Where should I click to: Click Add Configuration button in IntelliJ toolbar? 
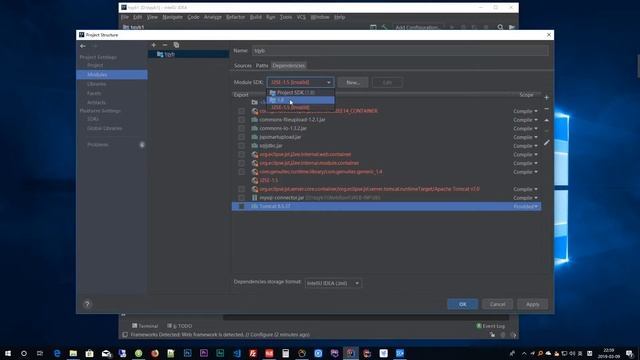(x=418, y=27)
